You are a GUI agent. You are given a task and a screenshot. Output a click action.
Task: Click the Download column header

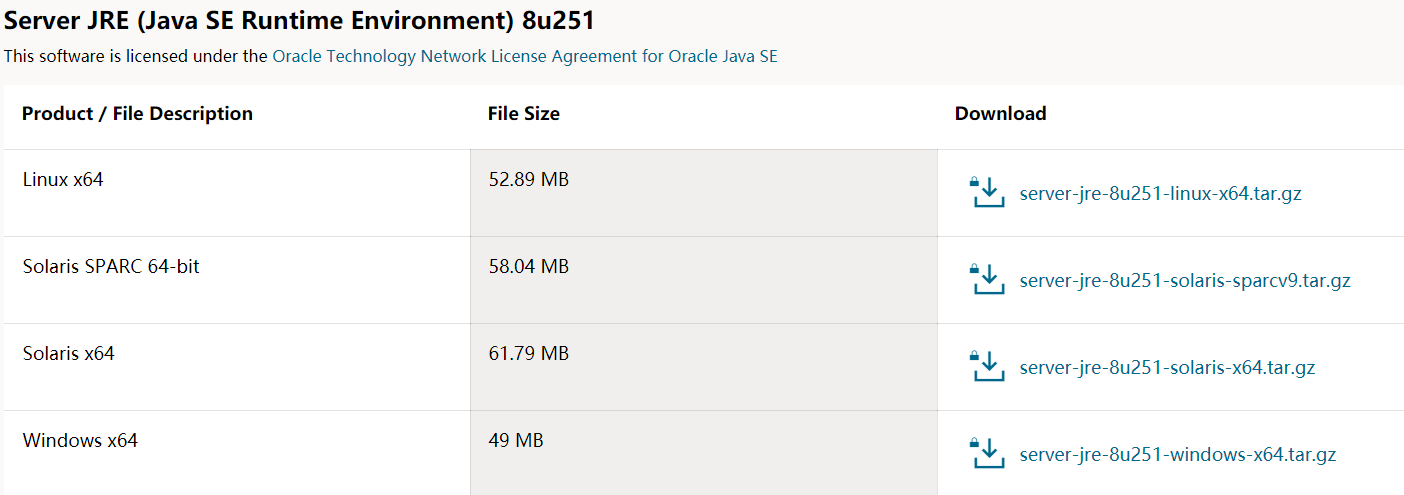[1000, 114]
